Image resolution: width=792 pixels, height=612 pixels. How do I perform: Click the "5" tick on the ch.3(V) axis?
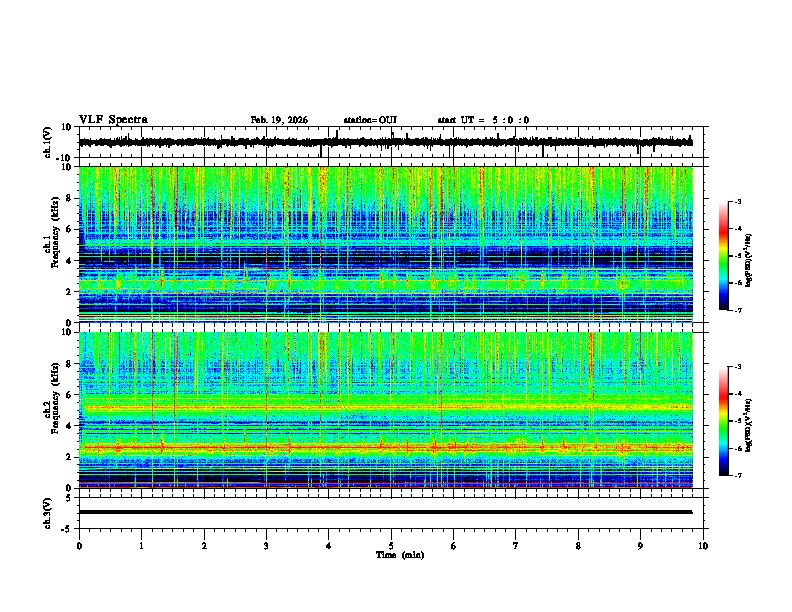69,498
